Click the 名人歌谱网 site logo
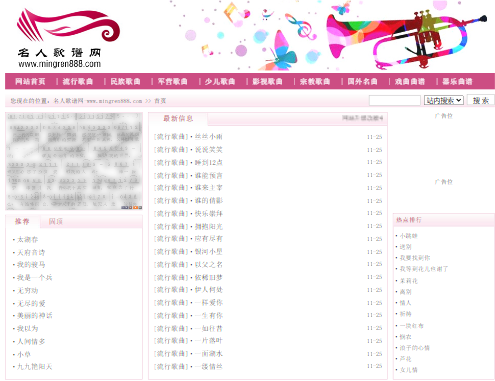This screenshot has width=495, height=381. [68, 38]
